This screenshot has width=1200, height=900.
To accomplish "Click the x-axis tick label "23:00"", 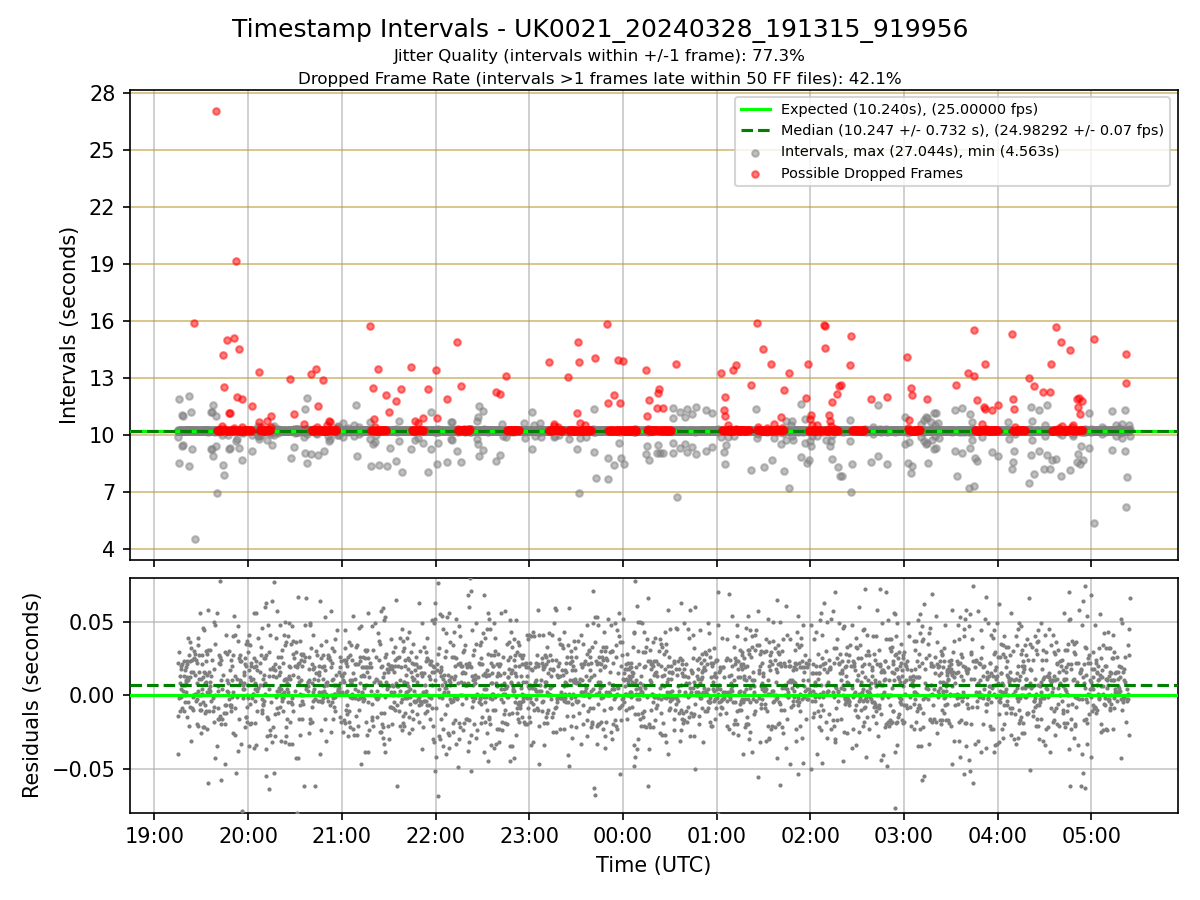I will [x=529, y=835].
